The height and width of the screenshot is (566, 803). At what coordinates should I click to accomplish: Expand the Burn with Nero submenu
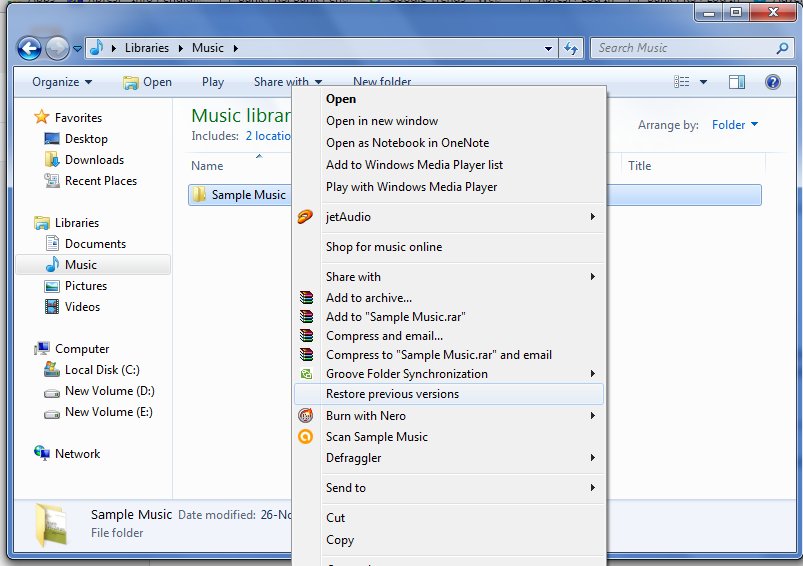[x=450, y=415]
